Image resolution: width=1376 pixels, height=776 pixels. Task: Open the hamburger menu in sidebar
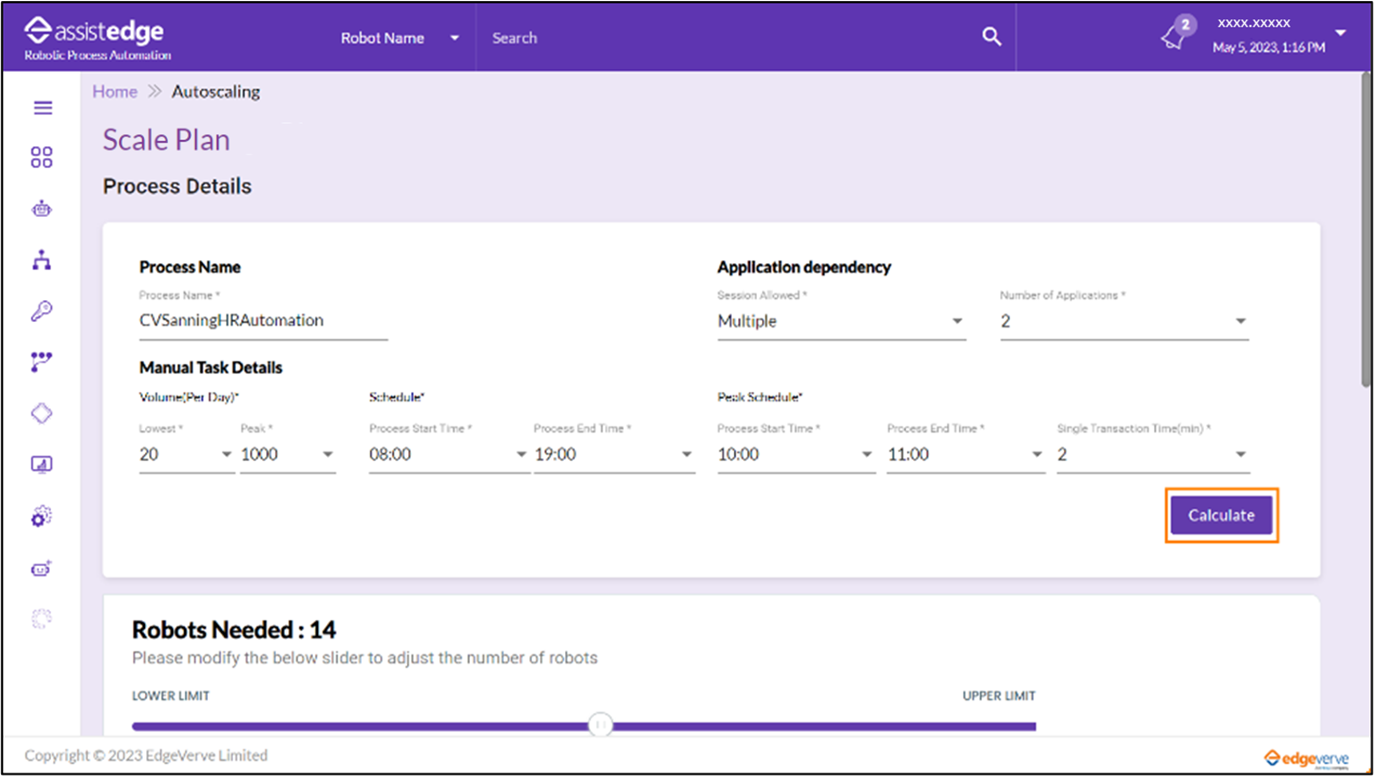tap(42, 108)
